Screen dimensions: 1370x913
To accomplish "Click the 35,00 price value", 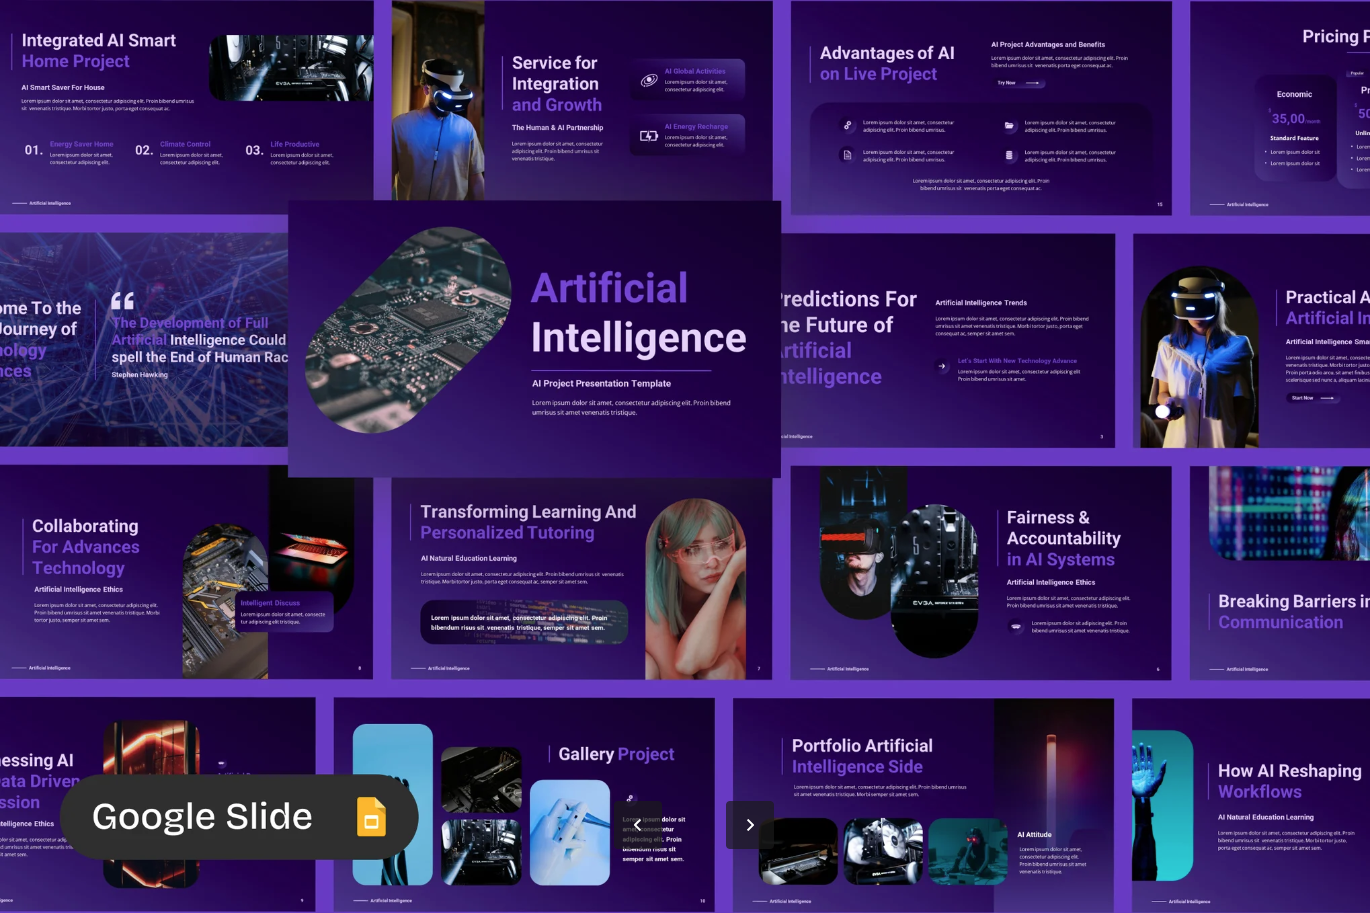I will point(1288,118).
